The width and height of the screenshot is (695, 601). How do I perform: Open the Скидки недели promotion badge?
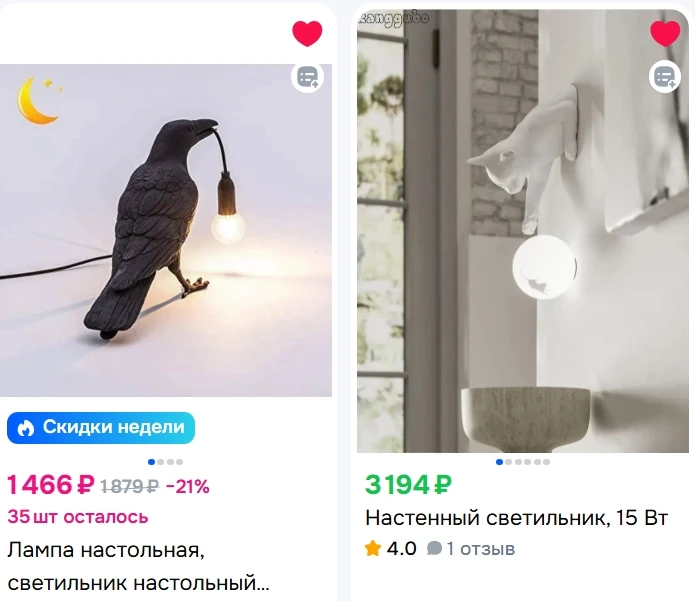click(x=101, y=428)
